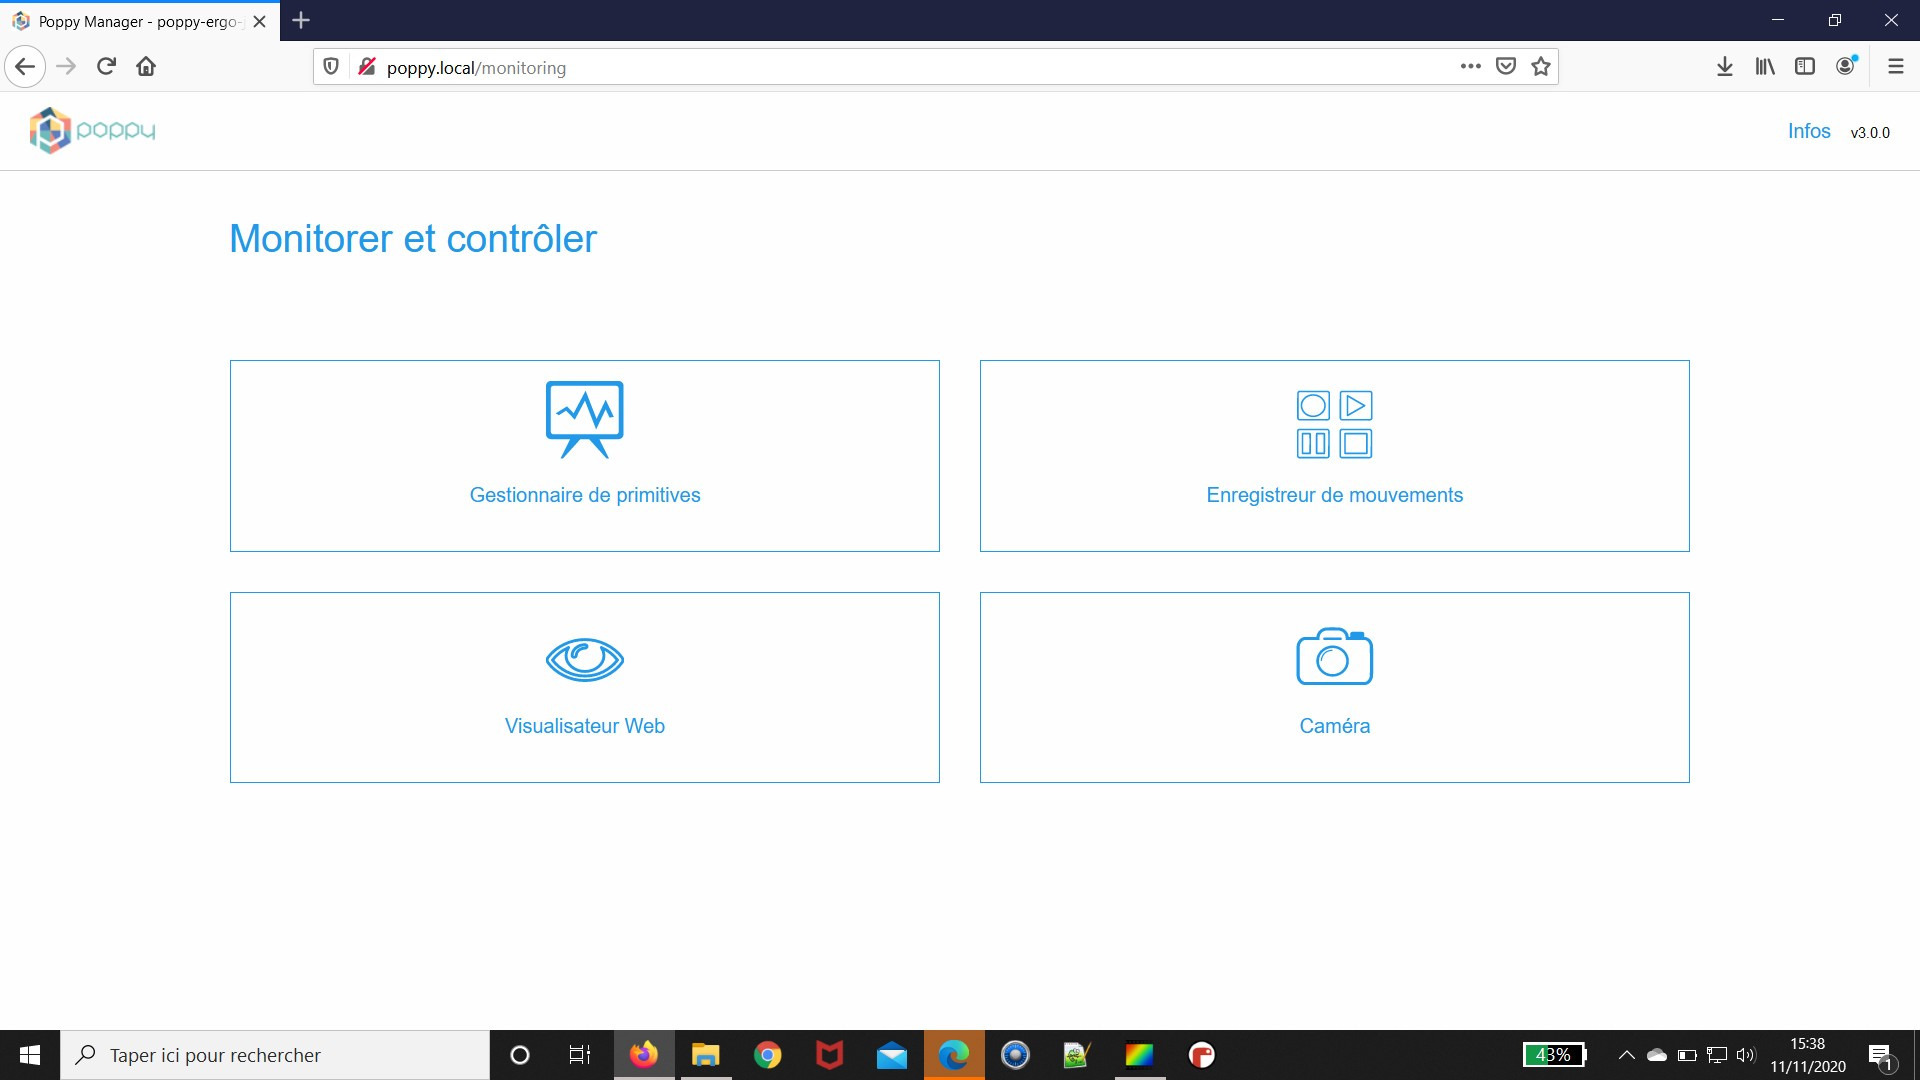Go back with the browser back arrow
Image resolution: width=1920 pixels, height=1080 pixels.
pyautogui.click(x=25, y=67)
